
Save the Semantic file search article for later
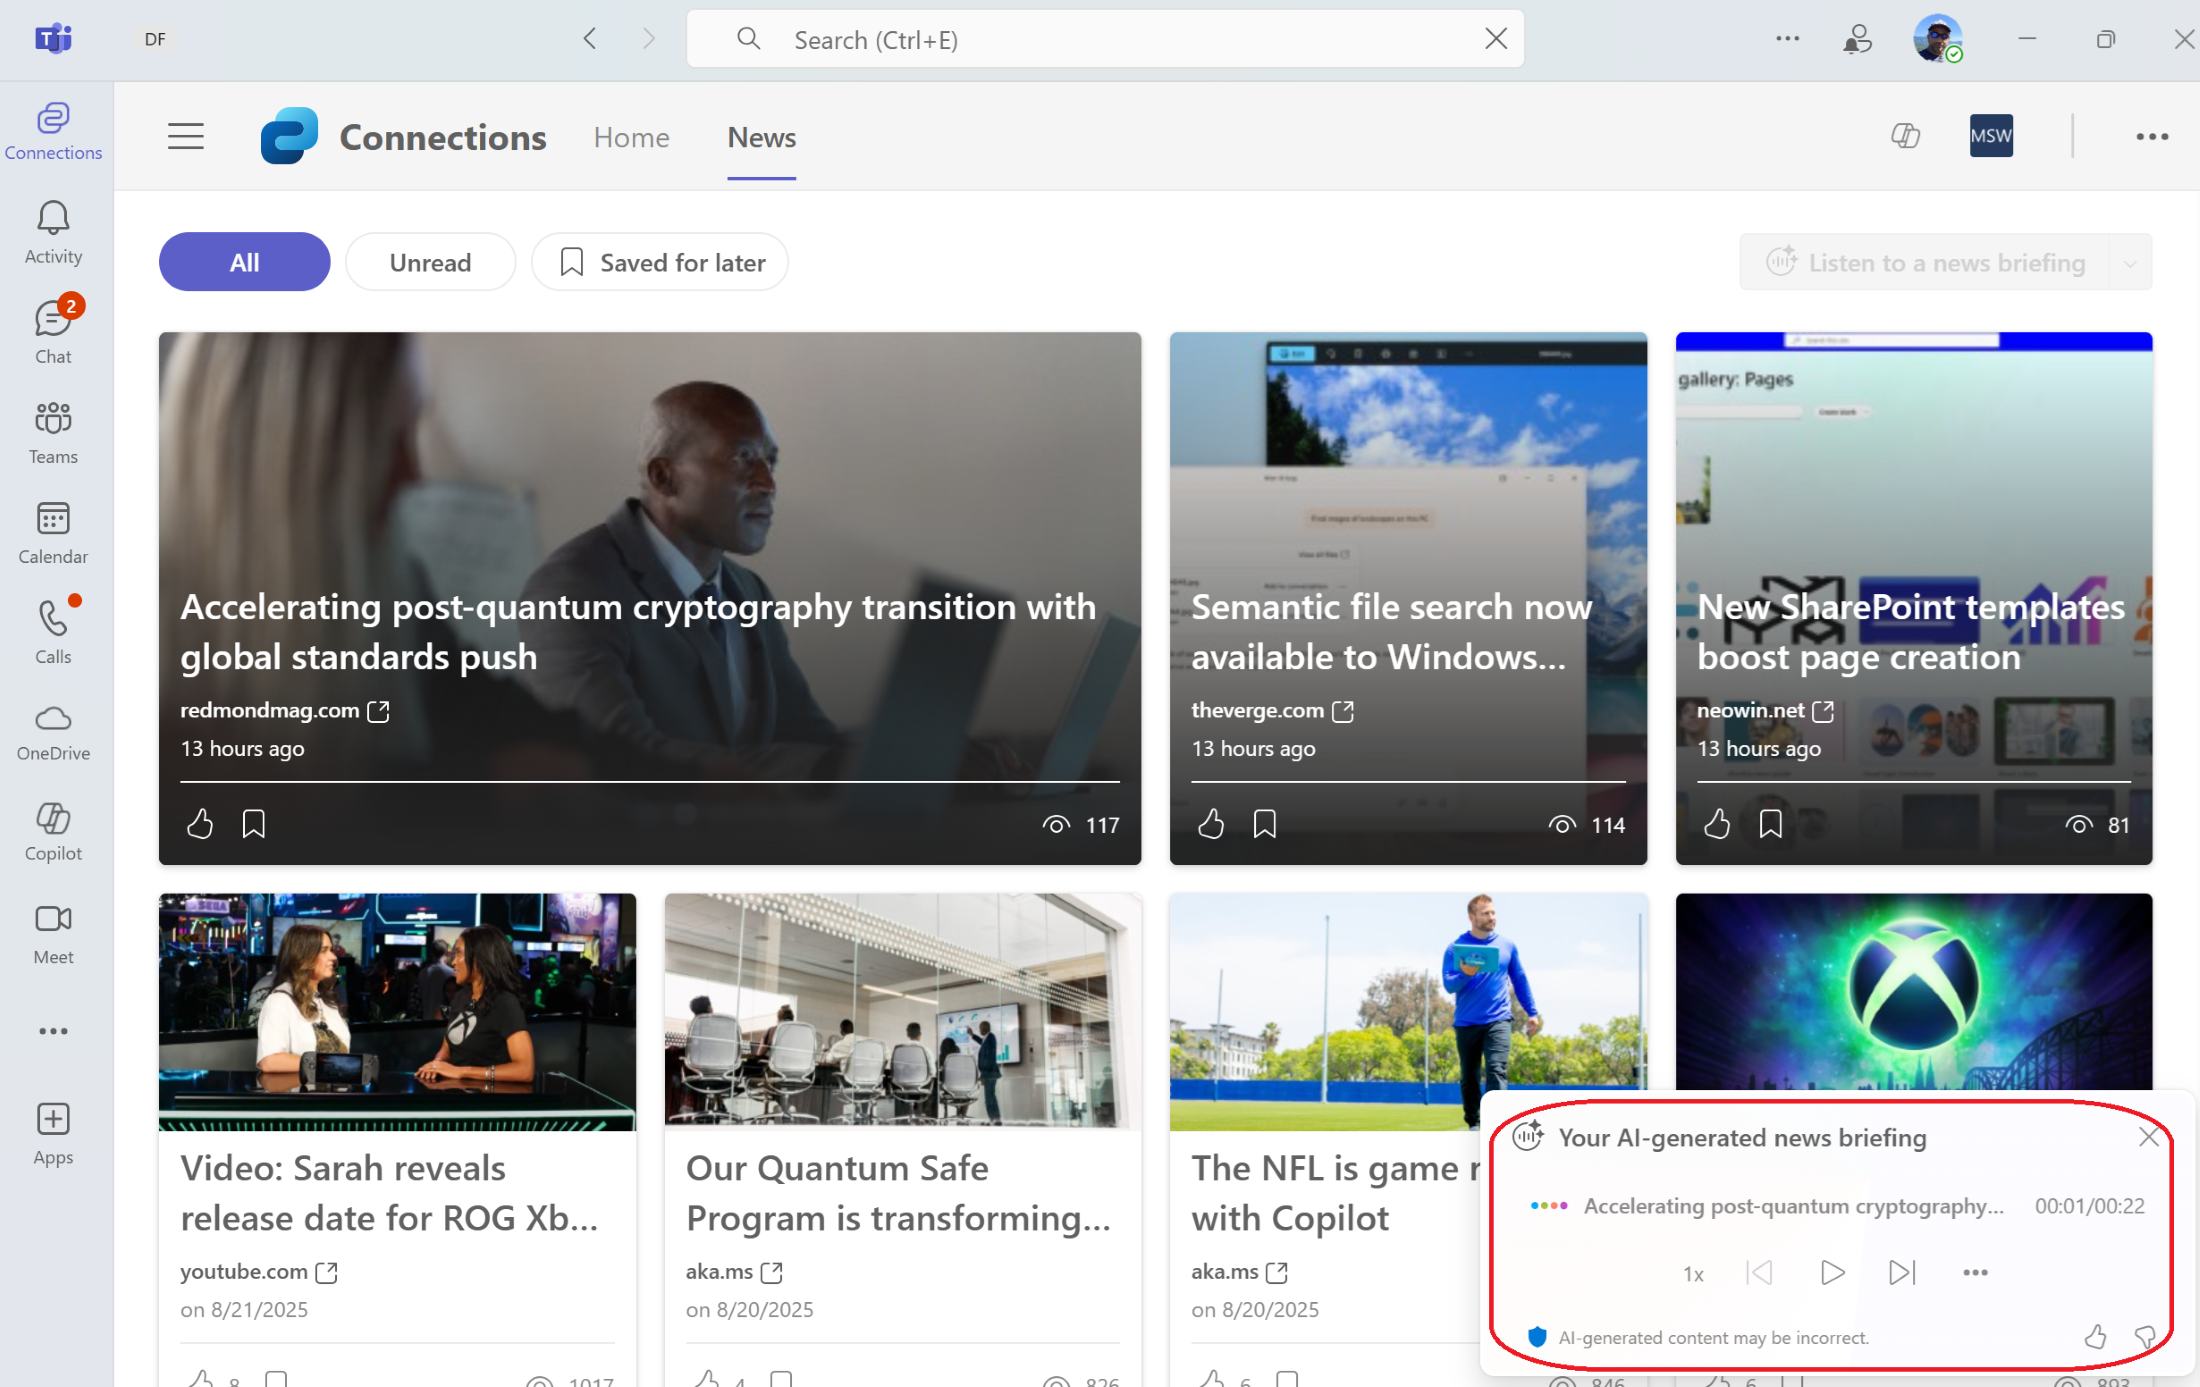click(x=1265, y=824)
